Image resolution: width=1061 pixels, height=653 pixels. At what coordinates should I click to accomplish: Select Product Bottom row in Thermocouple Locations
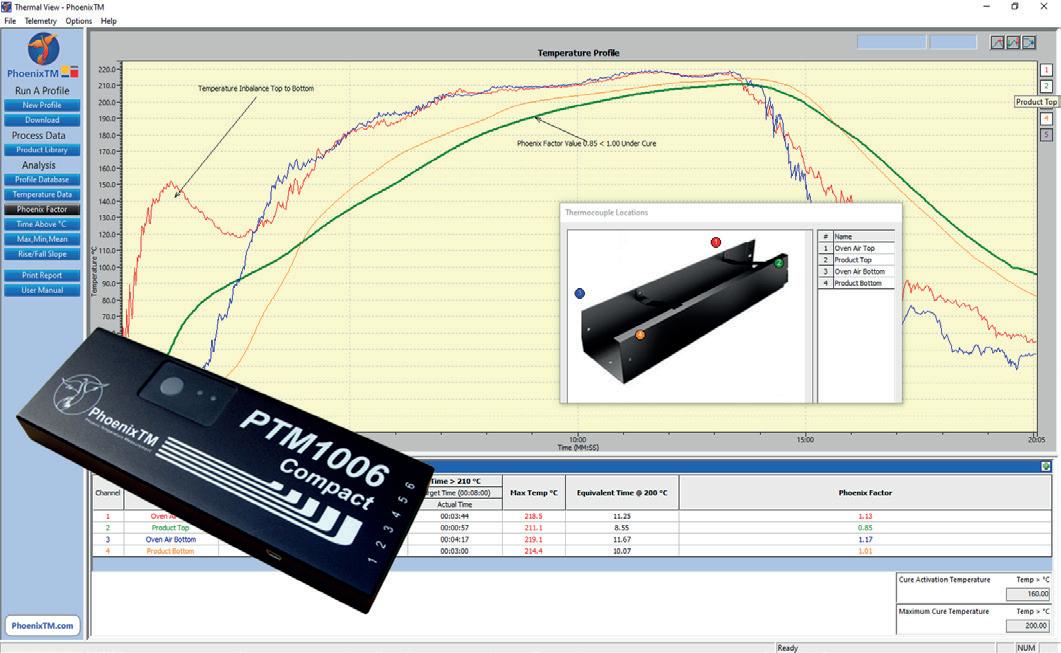856,283
